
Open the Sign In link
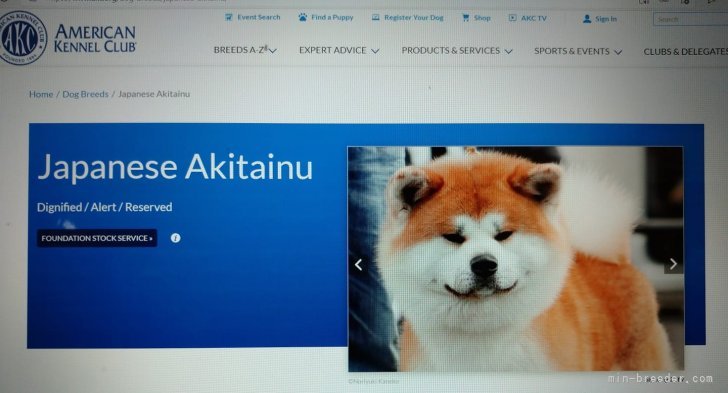[x=606, y=19]
